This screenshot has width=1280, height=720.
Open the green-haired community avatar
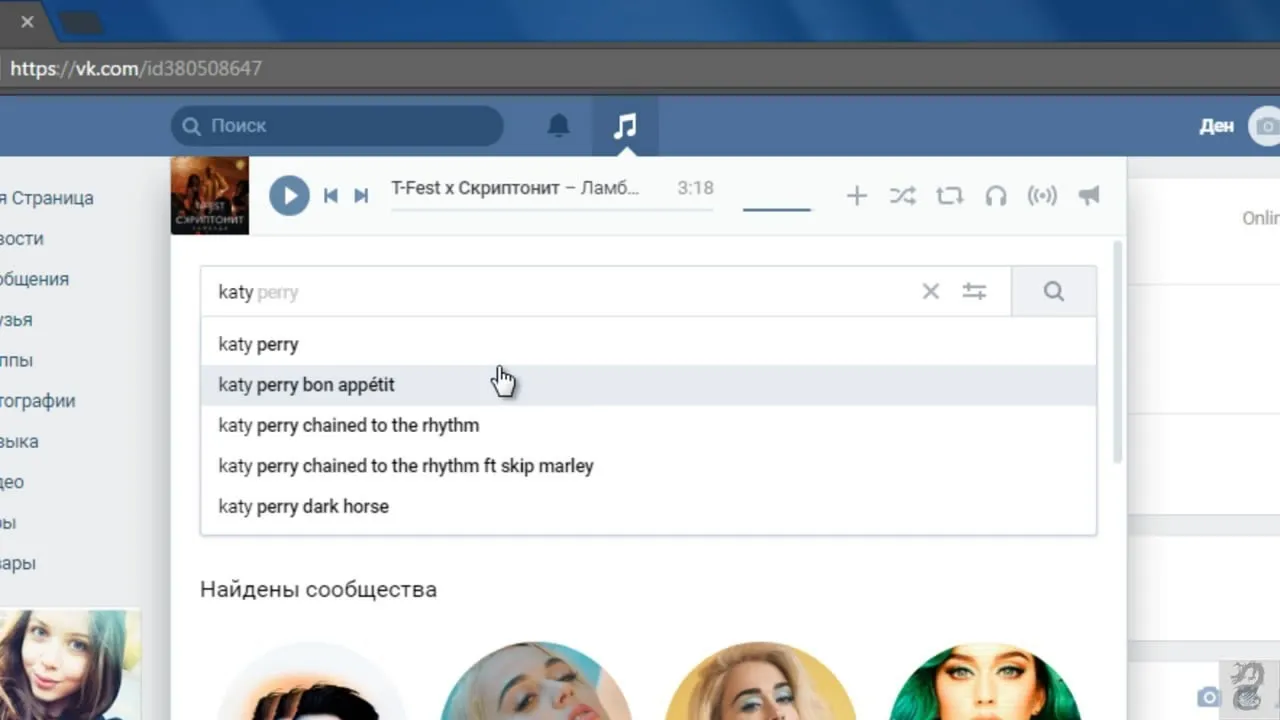(x=985, y=682)
